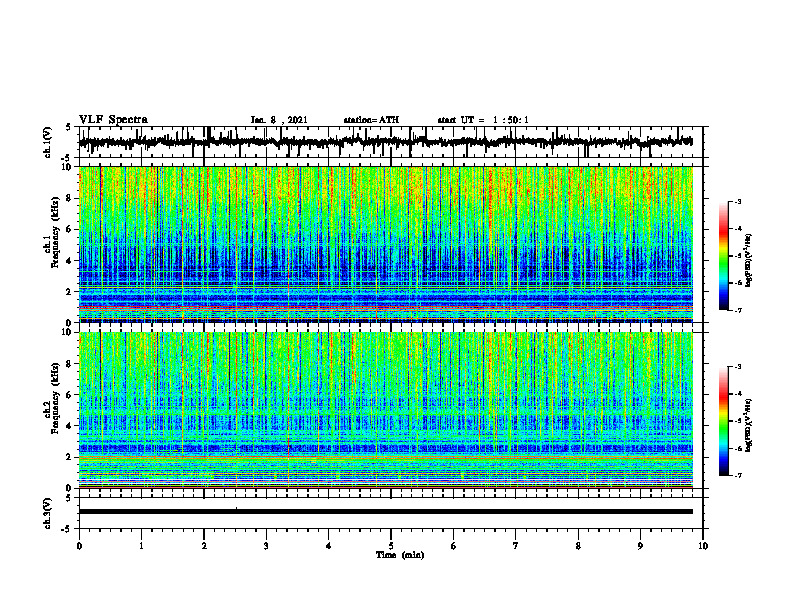Click the "-7" tick on ch.2 colorbar

pos(738,475)
